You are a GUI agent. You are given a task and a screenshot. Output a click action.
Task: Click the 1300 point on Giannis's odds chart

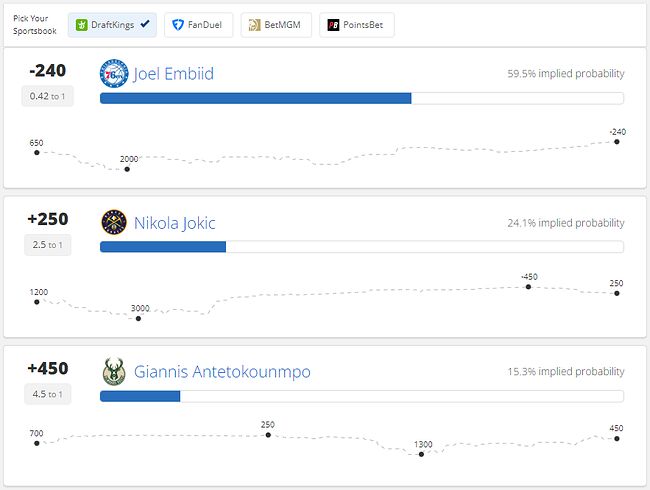point(421,454)
